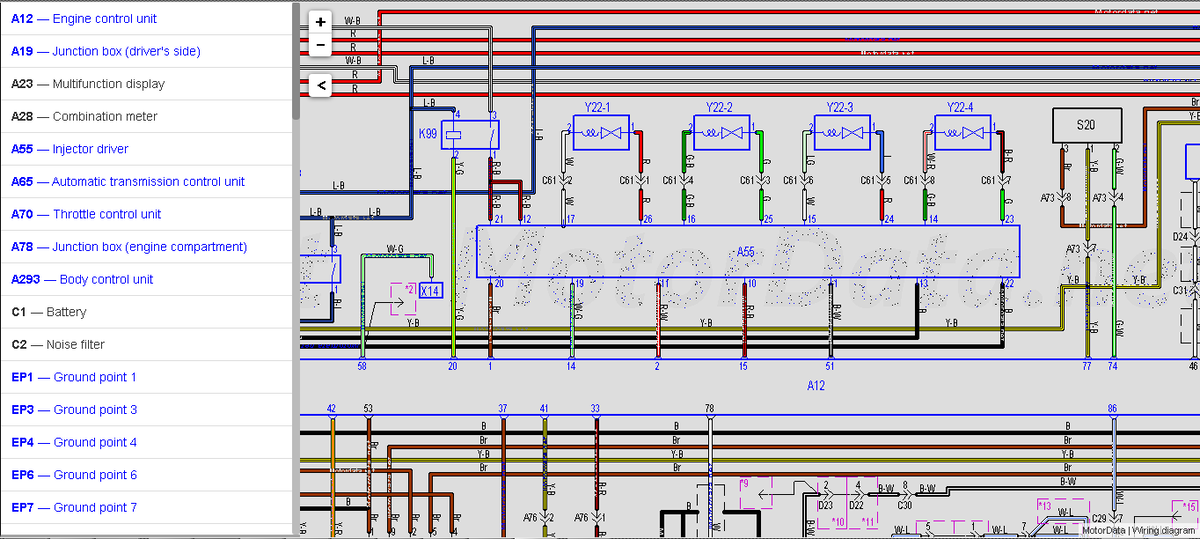
Task: Open A12 Engine control unit link
Action: click(84, 18)
